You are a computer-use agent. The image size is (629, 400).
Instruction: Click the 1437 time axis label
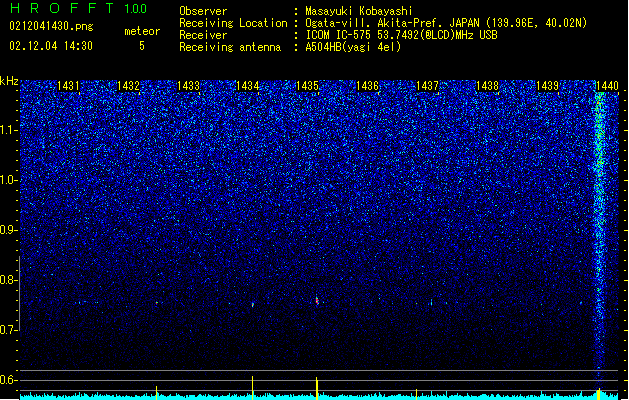[x=427, y=86]
